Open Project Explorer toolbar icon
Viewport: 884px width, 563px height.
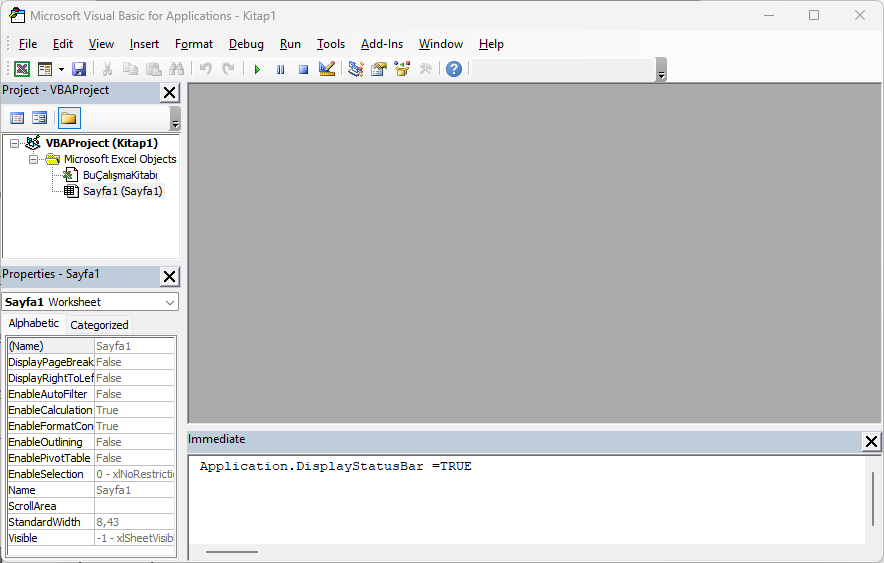click(x=356, y=69)
